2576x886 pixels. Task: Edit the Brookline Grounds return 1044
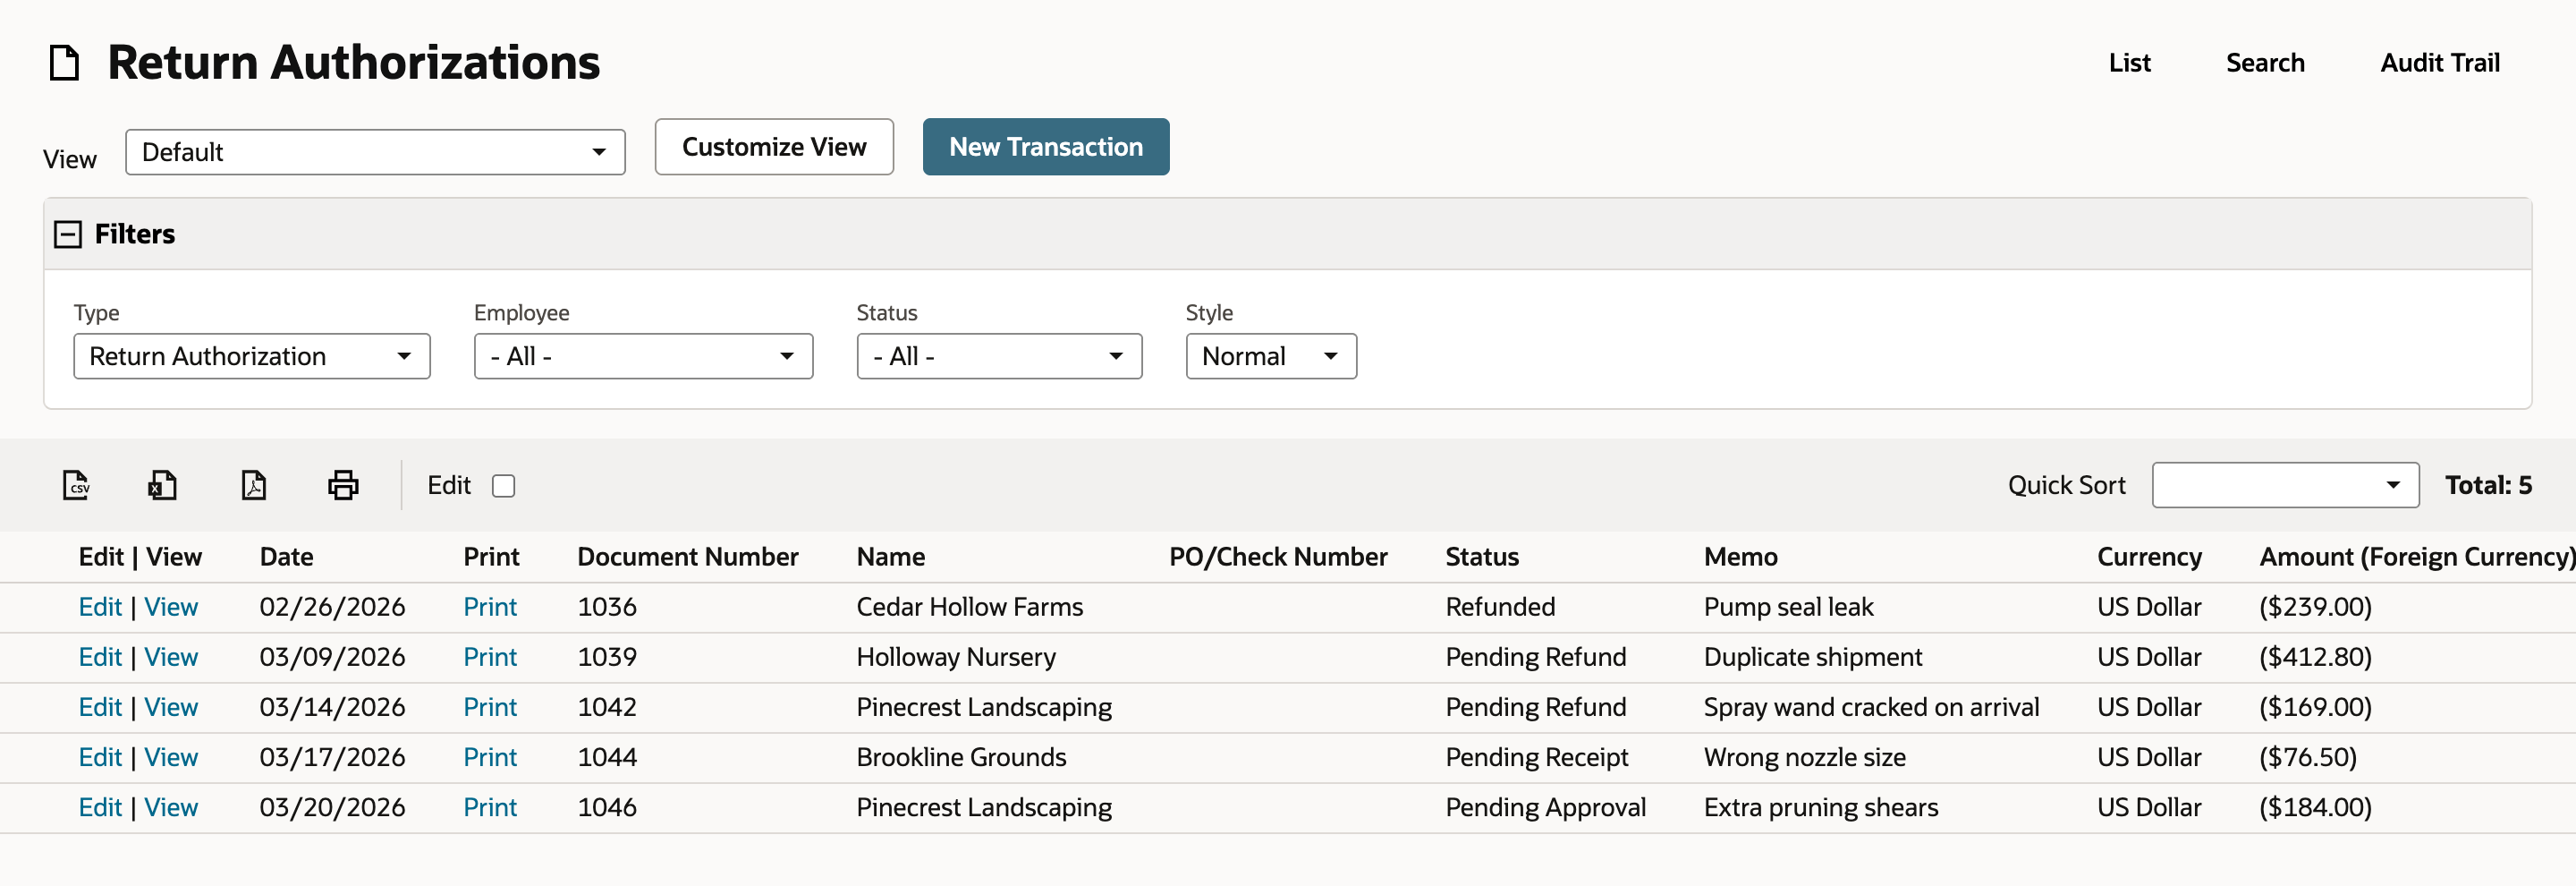[x=100, y=757]
